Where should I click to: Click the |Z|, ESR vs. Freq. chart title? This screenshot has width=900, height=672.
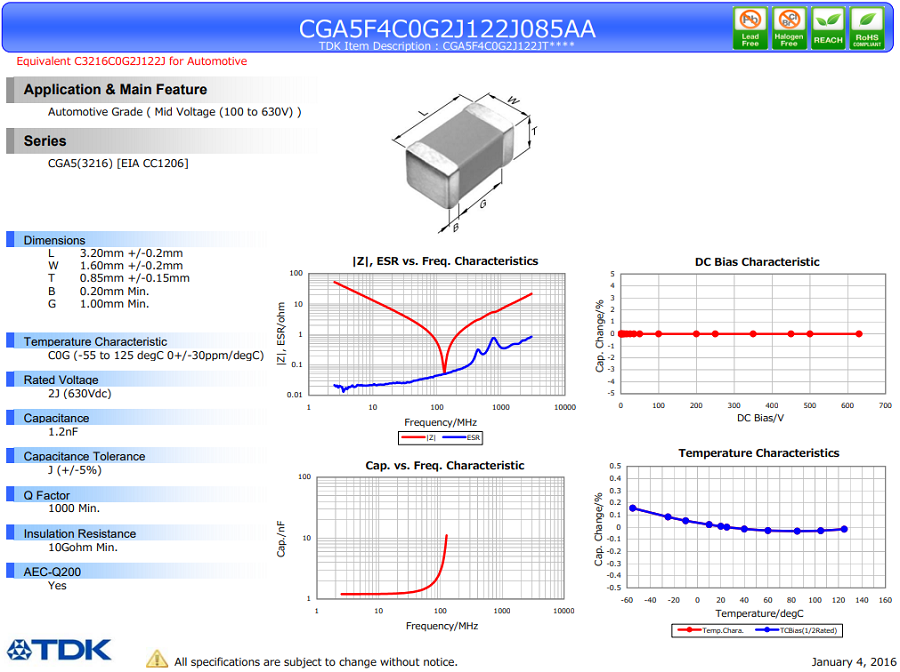pyautogui.click(x=445, y=261)
